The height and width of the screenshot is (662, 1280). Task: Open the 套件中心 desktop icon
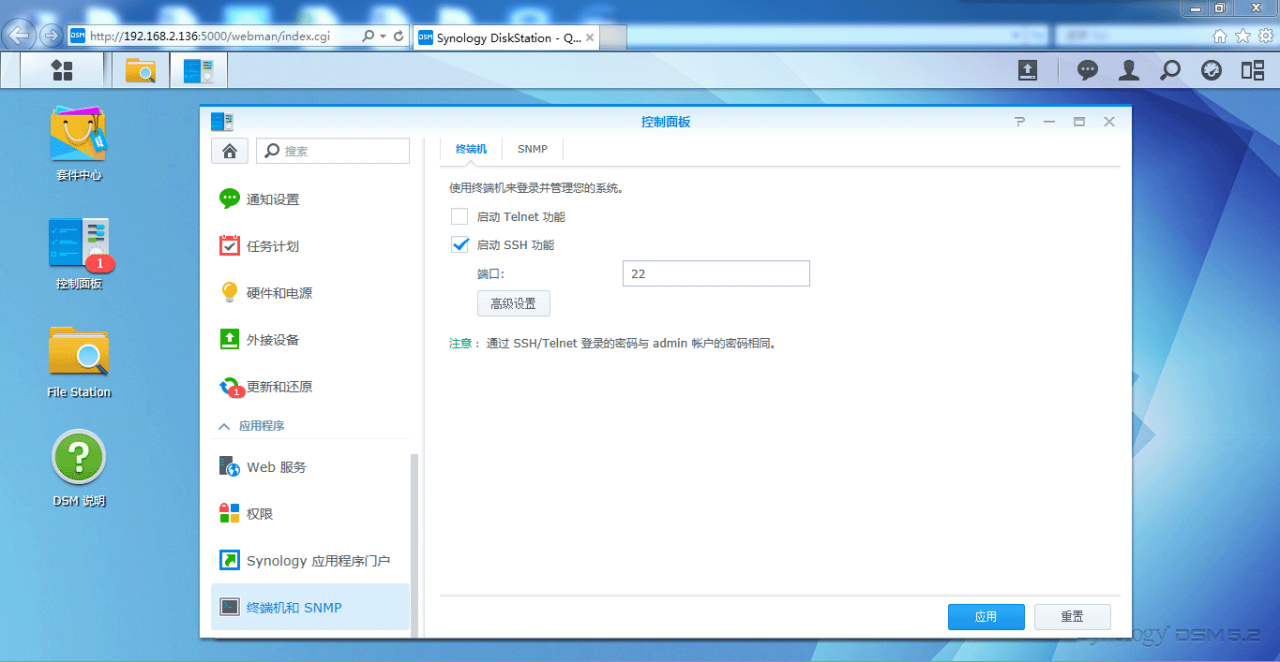pyautogui.click(x=78, y=135)
